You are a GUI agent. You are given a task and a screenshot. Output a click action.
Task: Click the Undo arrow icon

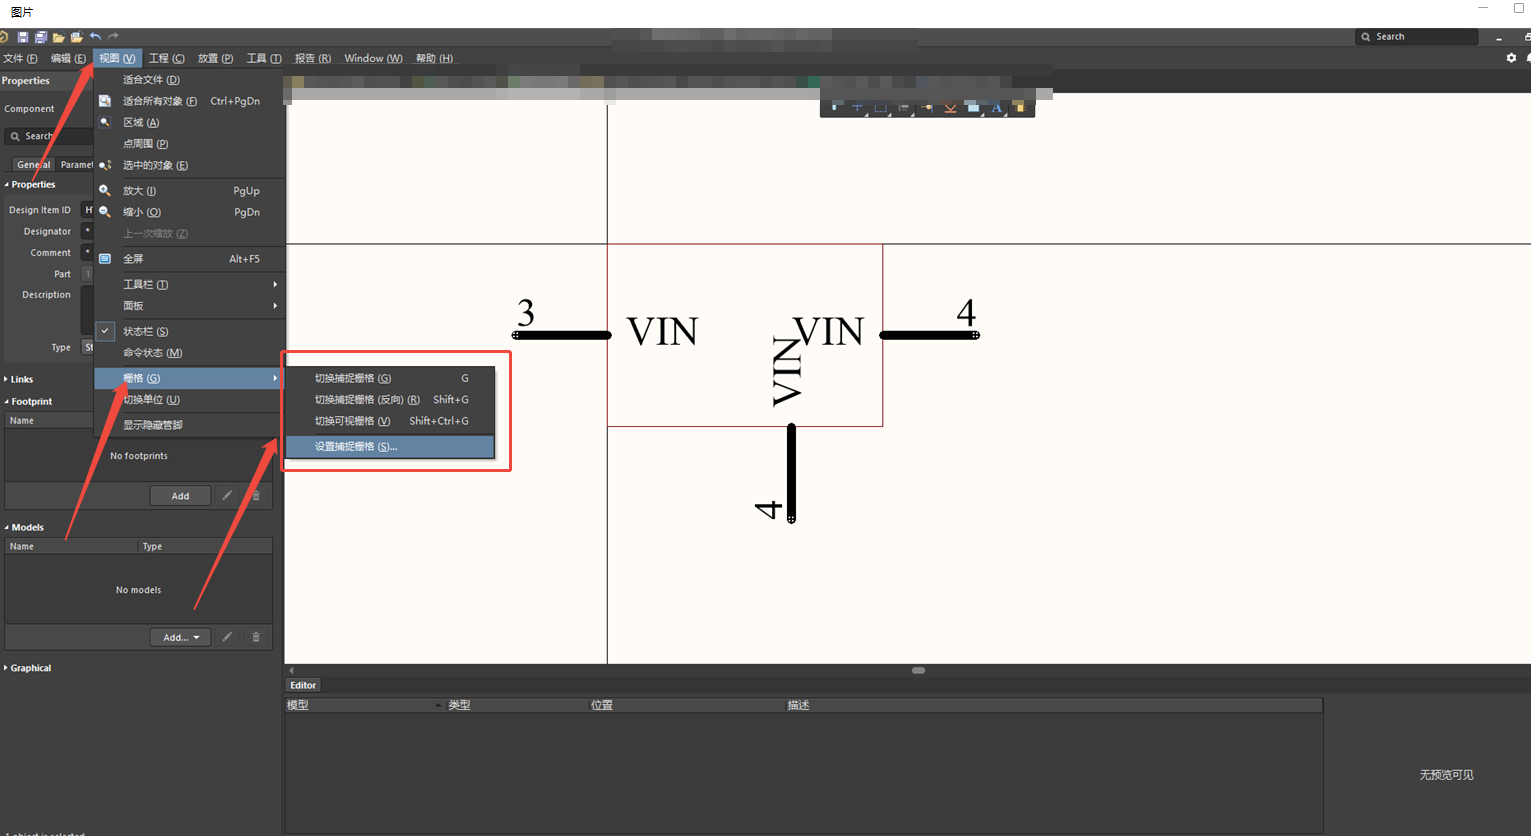point(95,36)
